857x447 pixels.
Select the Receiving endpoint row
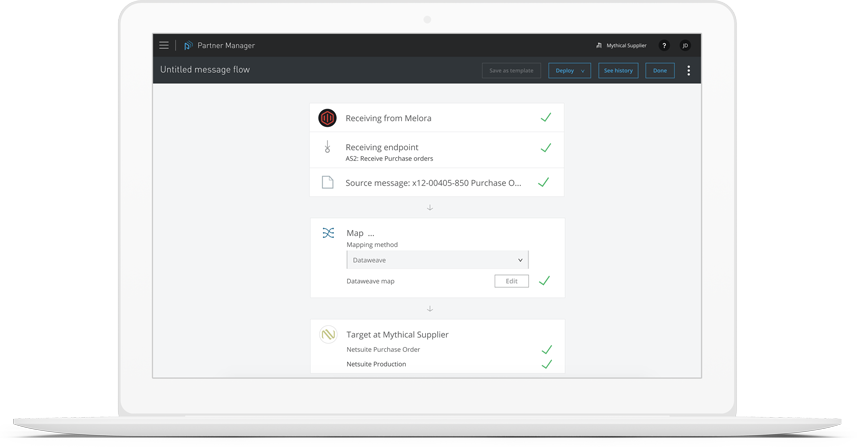coord(437,150)
